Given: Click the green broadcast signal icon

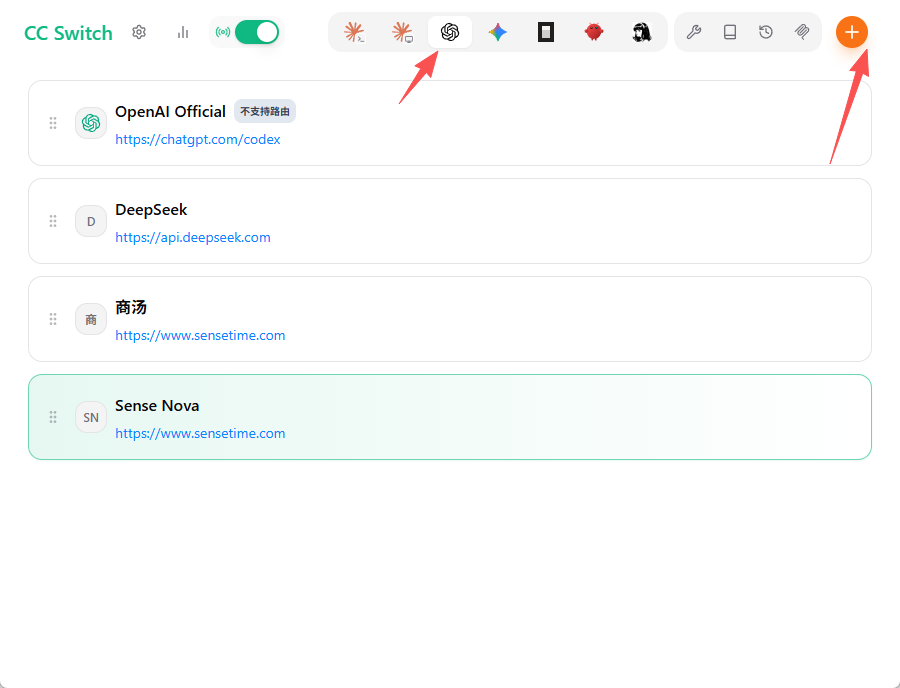Looking at the screenshot, I should pyautogui.click(x=223, y=32).
